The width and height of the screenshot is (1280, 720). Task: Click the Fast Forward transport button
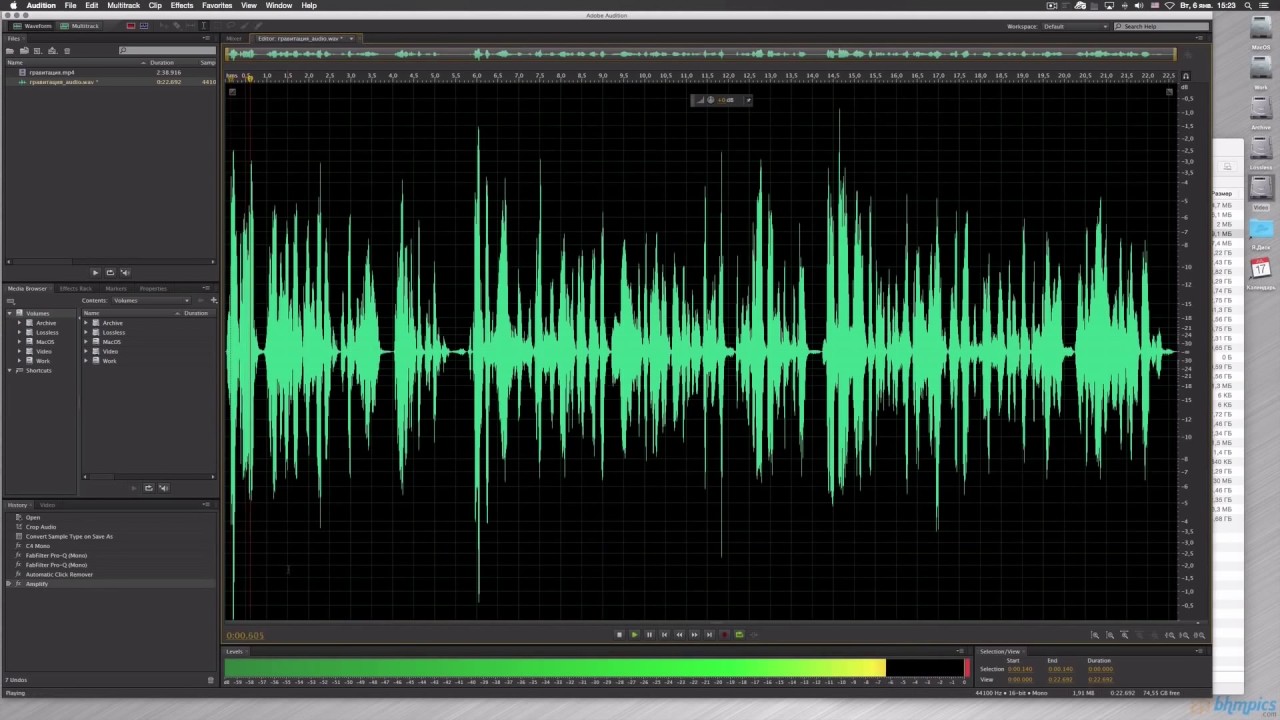pyautogui.click(x=694, y=634)
